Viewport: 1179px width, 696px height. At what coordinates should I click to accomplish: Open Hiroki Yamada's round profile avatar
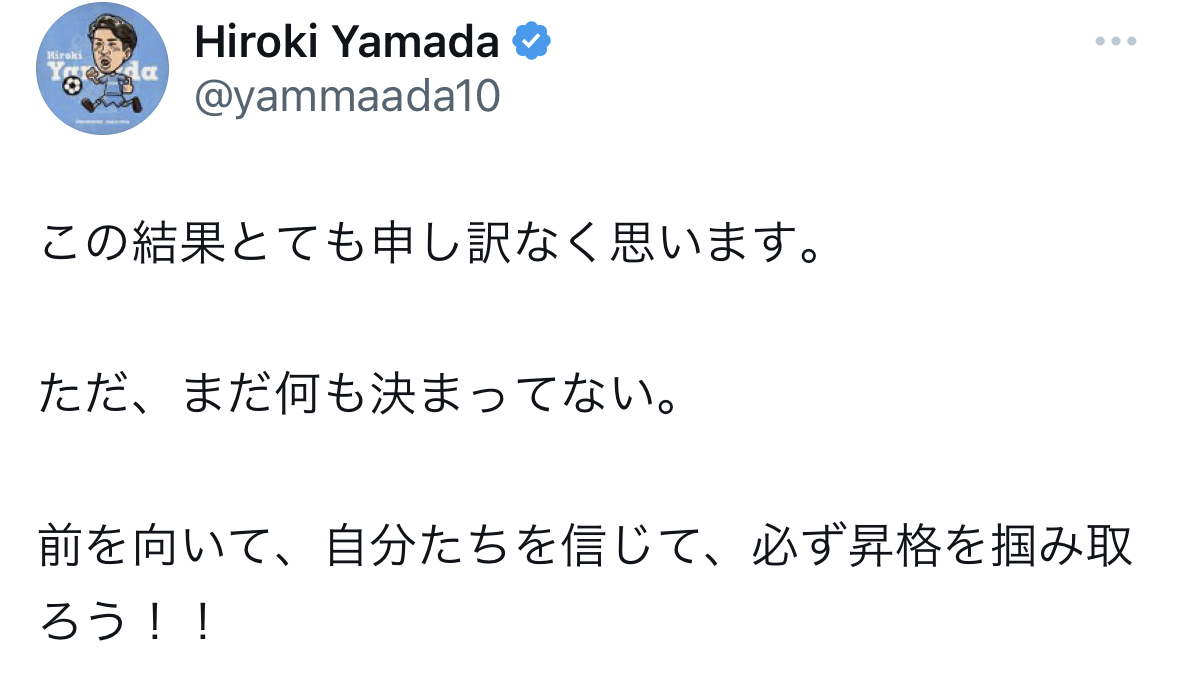click(102, 68)
